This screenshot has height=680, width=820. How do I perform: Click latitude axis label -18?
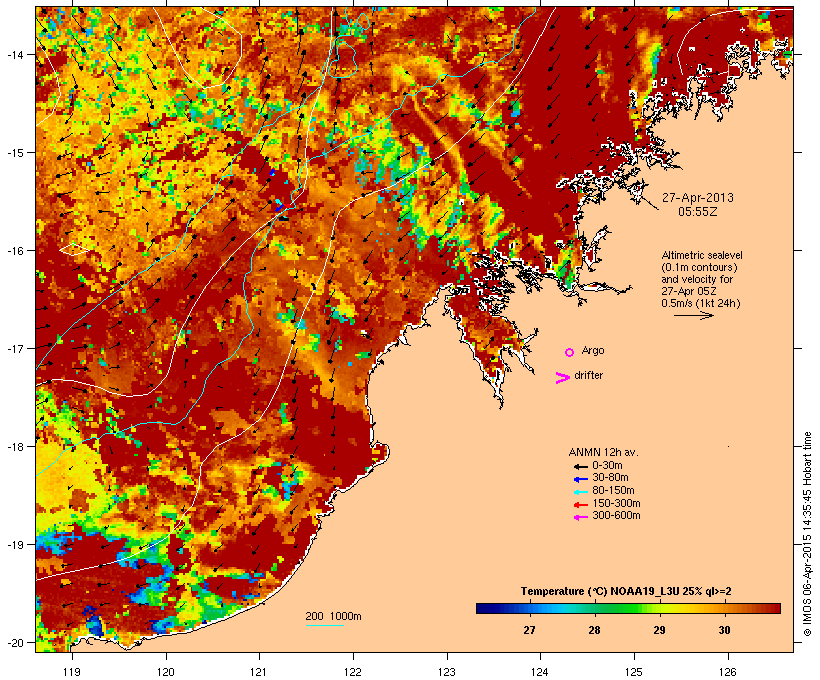coord(15,446)
